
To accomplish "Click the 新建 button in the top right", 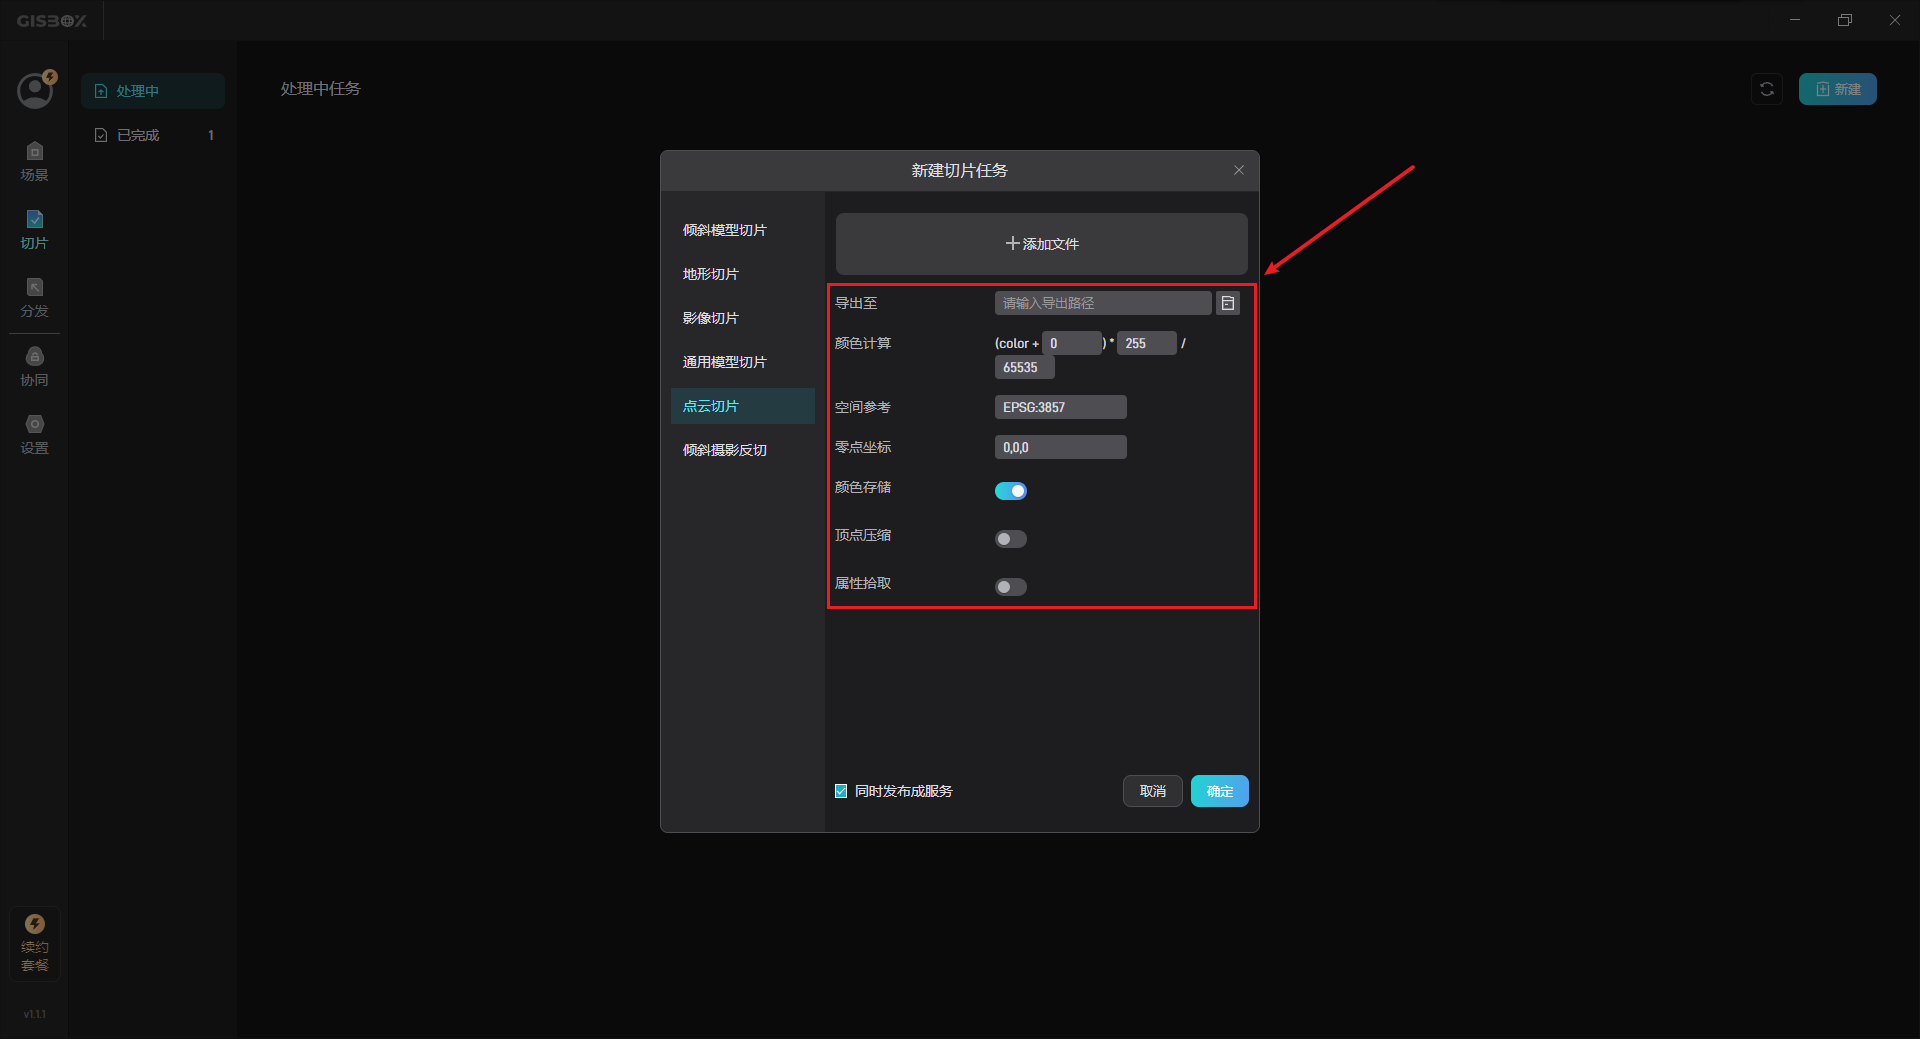I will (1837, 89).
